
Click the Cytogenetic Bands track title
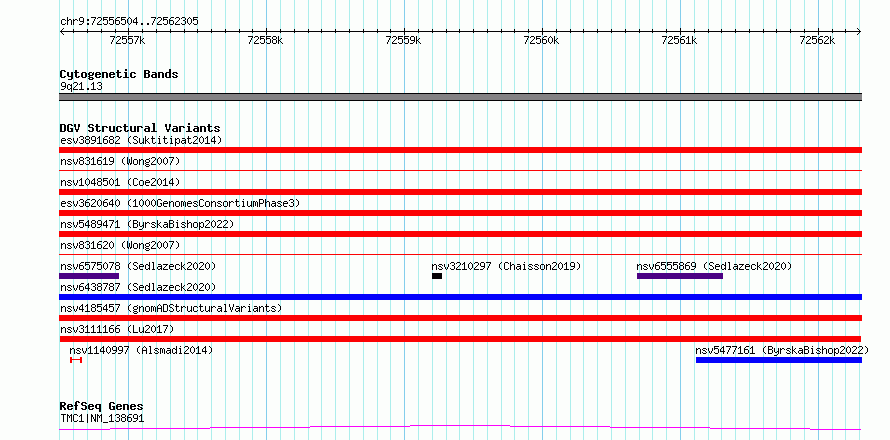click(x=119, y=74)
